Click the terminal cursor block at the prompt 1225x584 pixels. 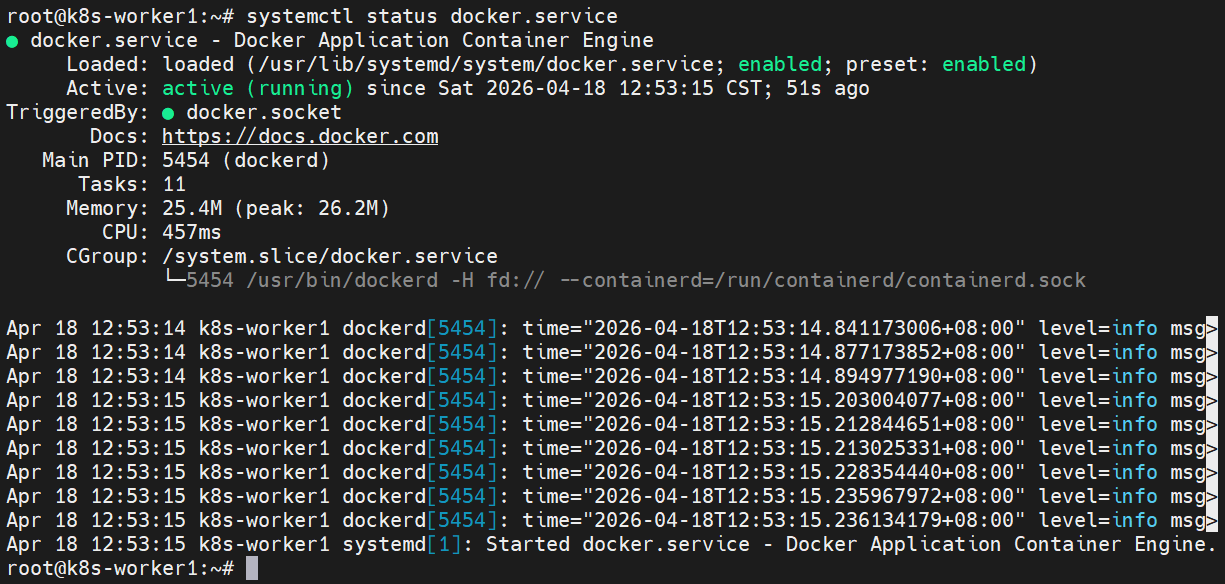[252, 568]
